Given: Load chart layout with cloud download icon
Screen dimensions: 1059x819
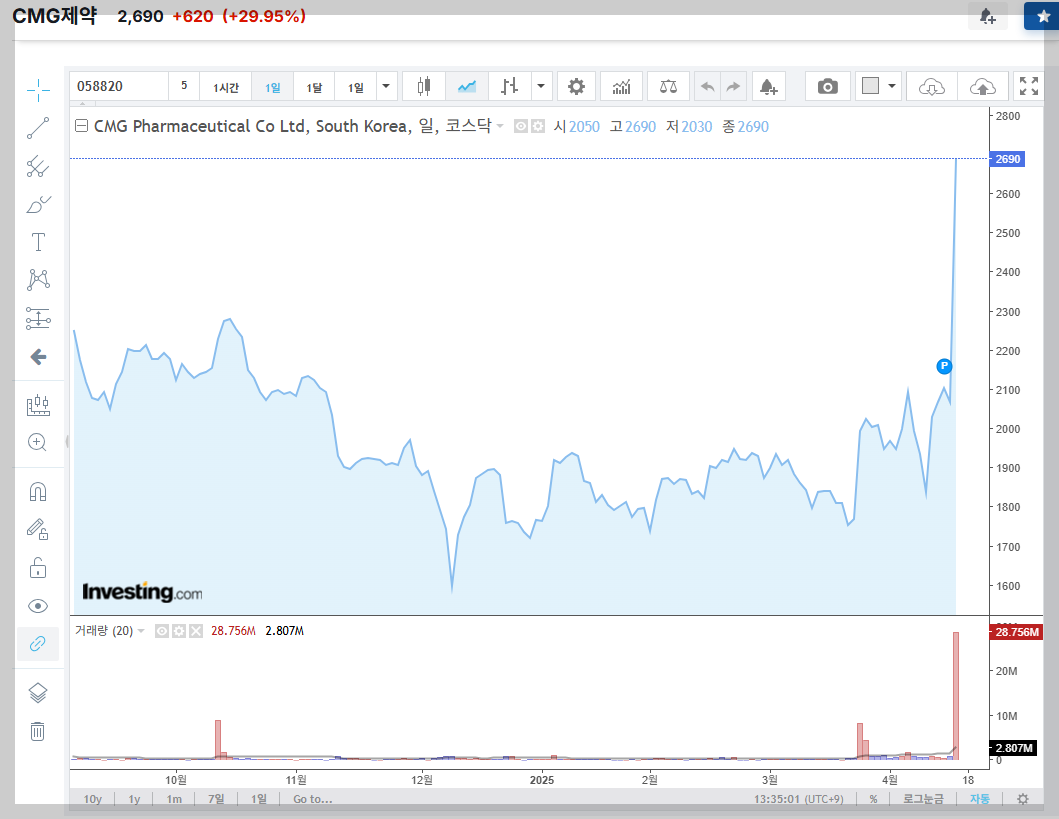Looking at the screenshot, I should 931,86.
